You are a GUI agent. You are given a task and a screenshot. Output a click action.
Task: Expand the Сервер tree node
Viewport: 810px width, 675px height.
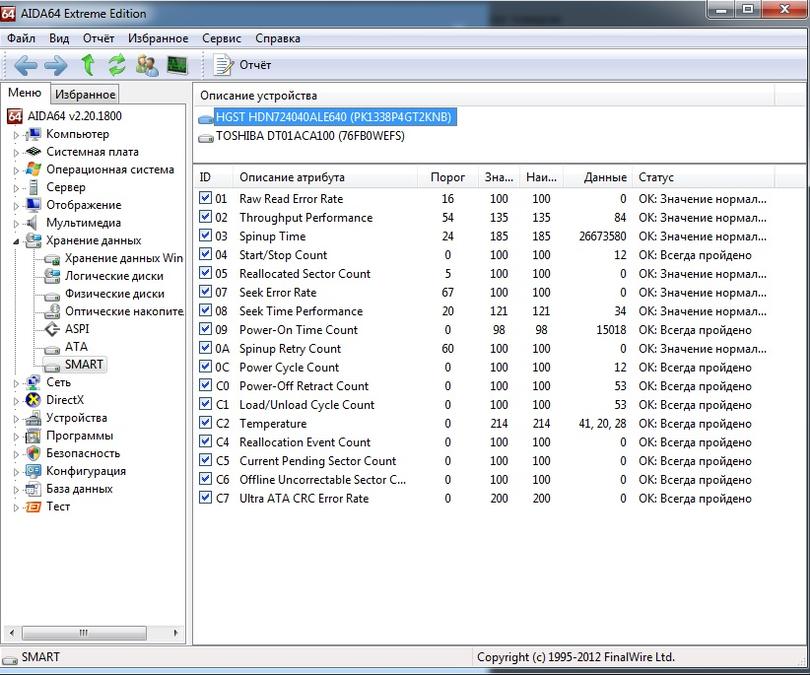point(16,188)
